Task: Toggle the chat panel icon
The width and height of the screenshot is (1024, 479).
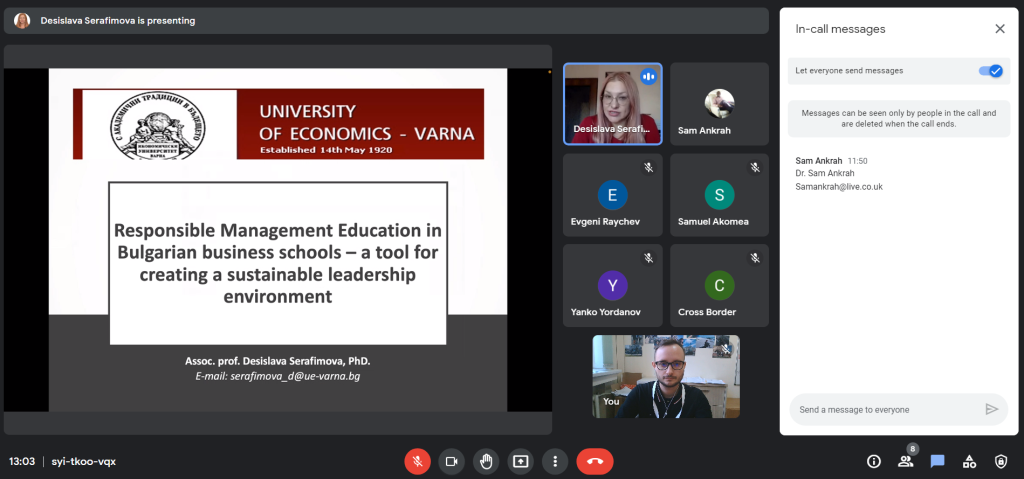Action: tap(938, 461)
